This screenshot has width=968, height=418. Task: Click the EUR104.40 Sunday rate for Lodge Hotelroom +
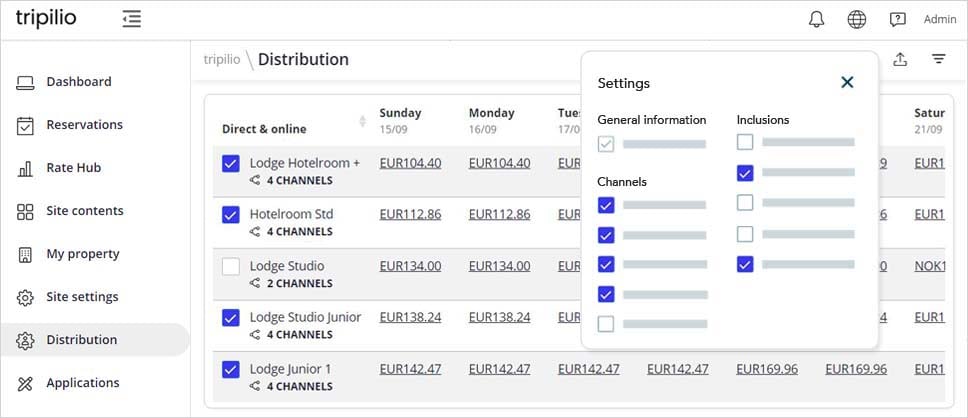coord(410,163)
